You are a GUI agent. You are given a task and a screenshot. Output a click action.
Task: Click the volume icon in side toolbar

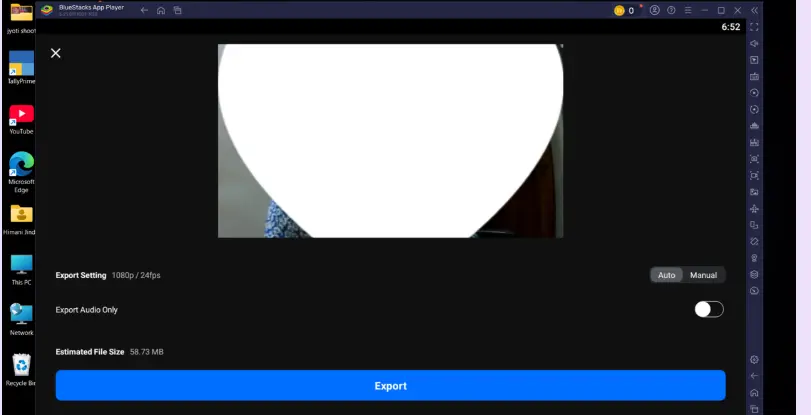pyautogui.click(x=755, y=44)
